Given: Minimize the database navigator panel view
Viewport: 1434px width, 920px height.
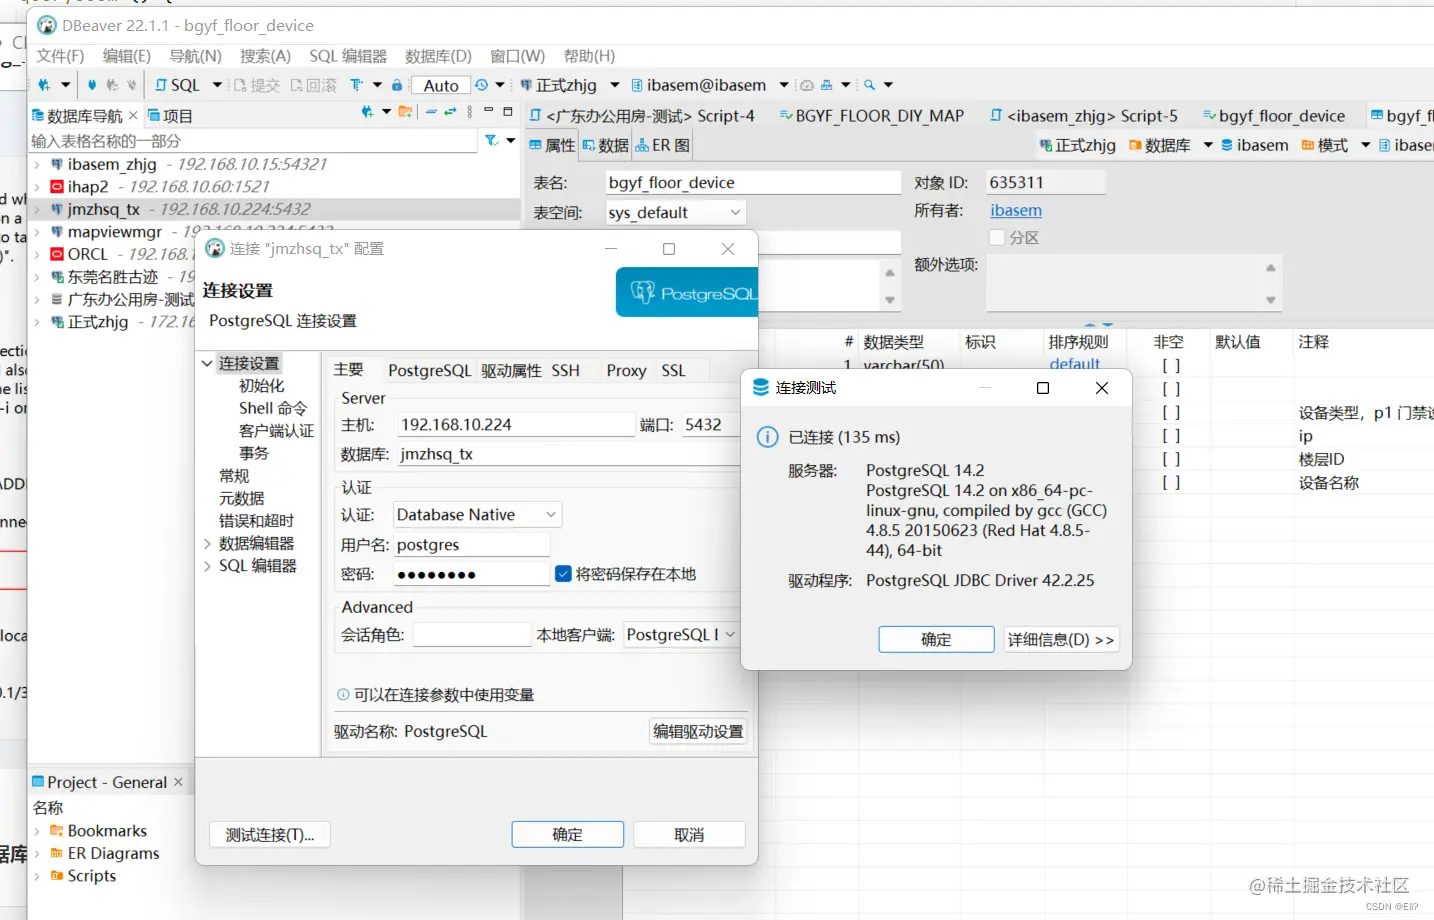Looking at the screenshot, I should click(488, 110).
